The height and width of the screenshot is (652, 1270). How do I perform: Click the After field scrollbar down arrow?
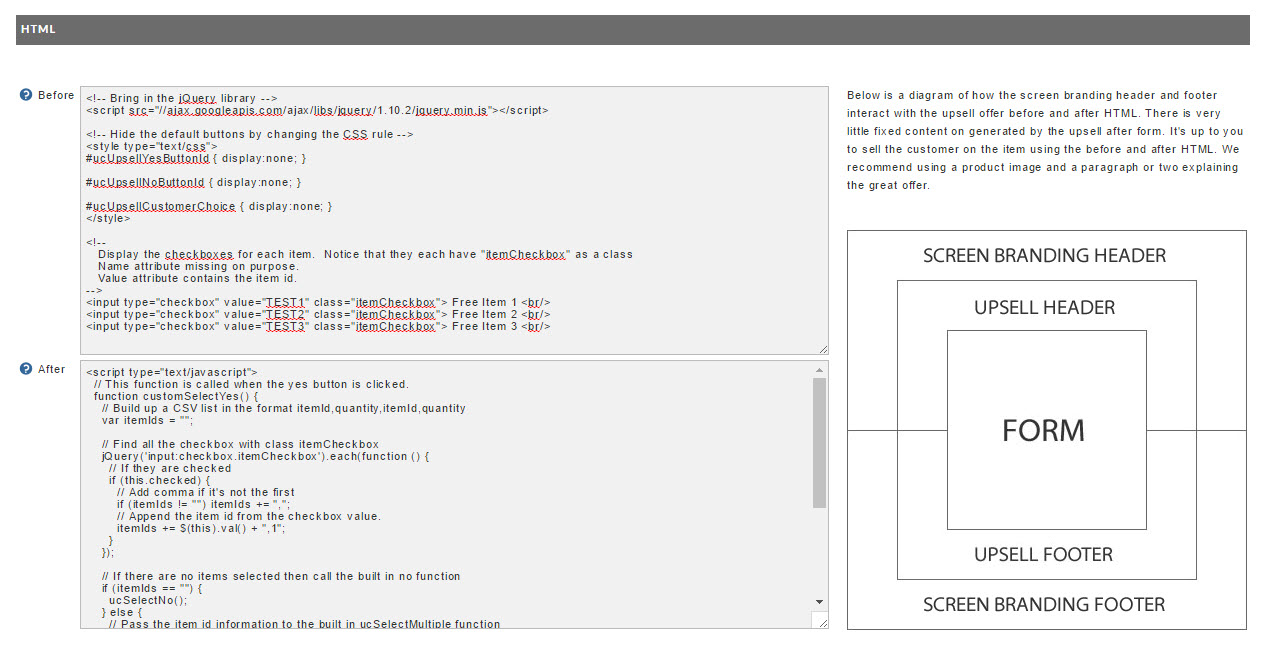(820, 602)
